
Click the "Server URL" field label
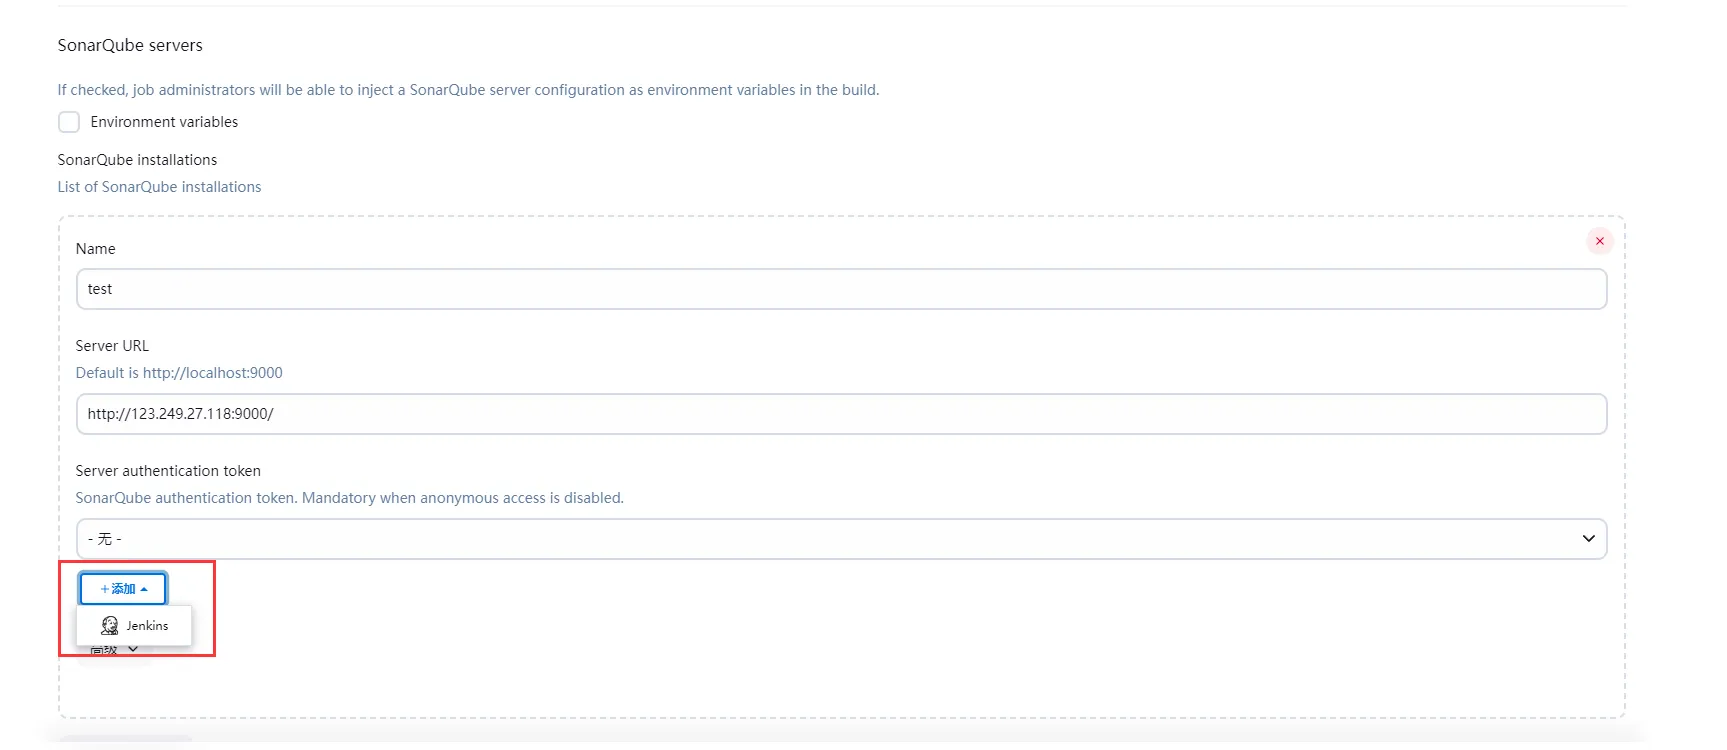coord(112,346)
